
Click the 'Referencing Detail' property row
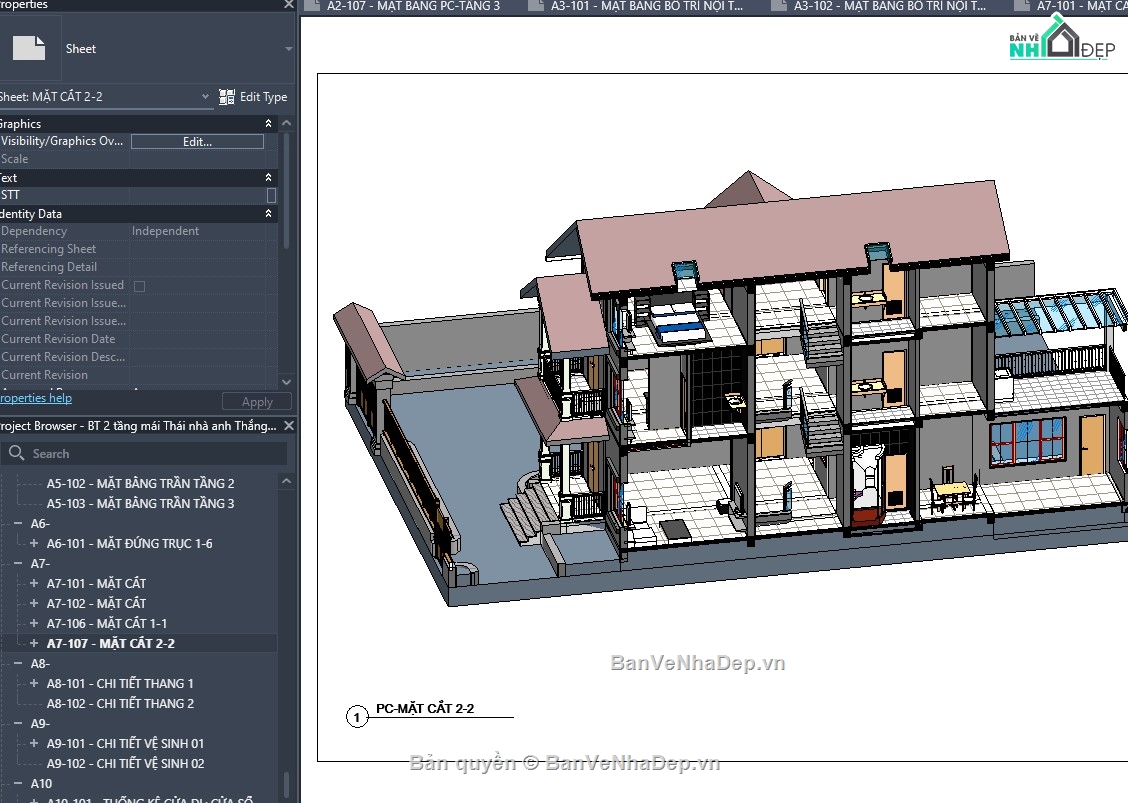click(x=138, y=267)
